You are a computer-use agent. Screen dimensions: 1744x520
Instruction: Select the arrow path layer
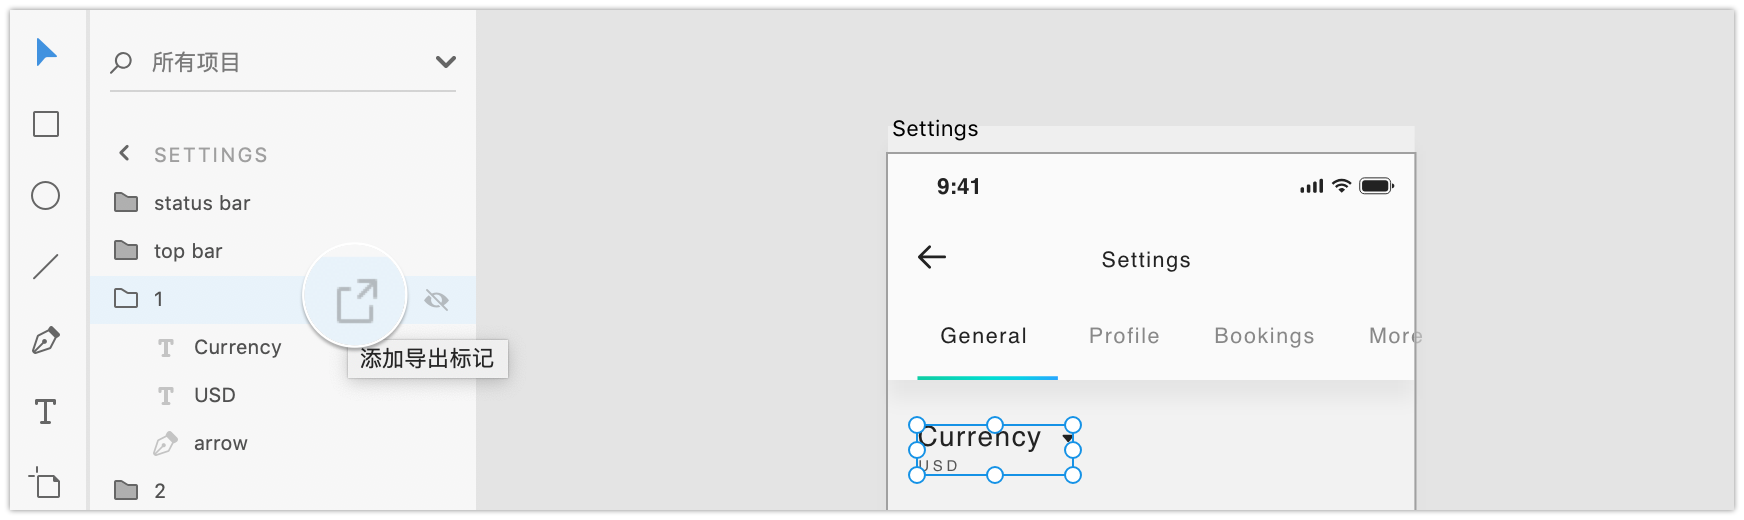click(220, 443)
